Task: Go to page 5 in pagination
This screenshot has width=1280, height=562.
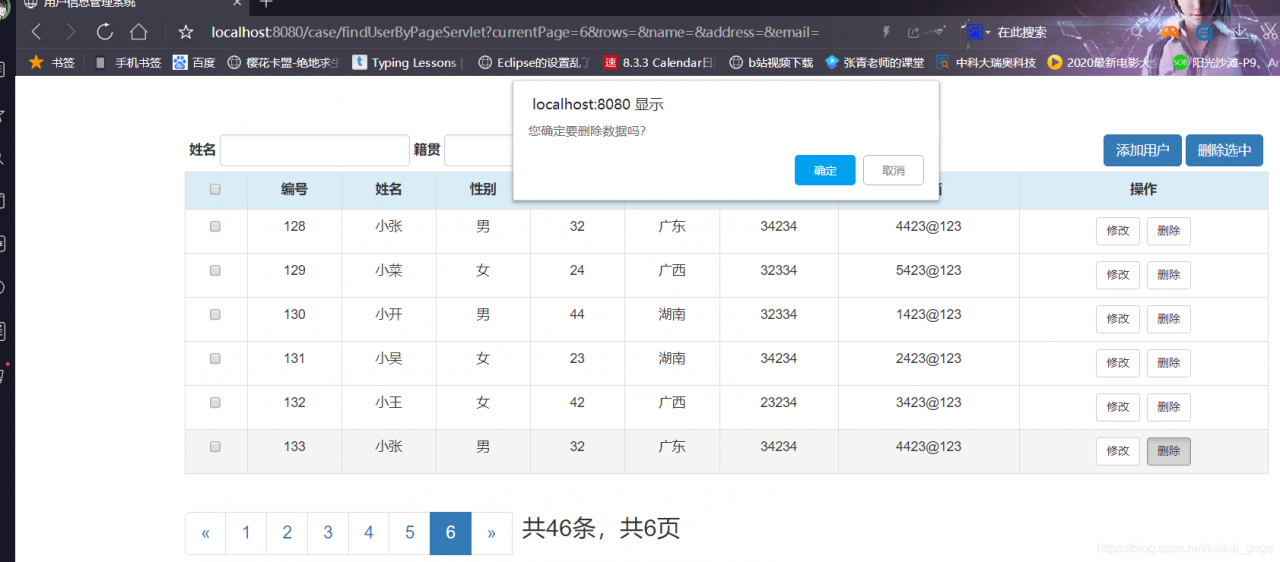Action: click(x=410, y=533)
